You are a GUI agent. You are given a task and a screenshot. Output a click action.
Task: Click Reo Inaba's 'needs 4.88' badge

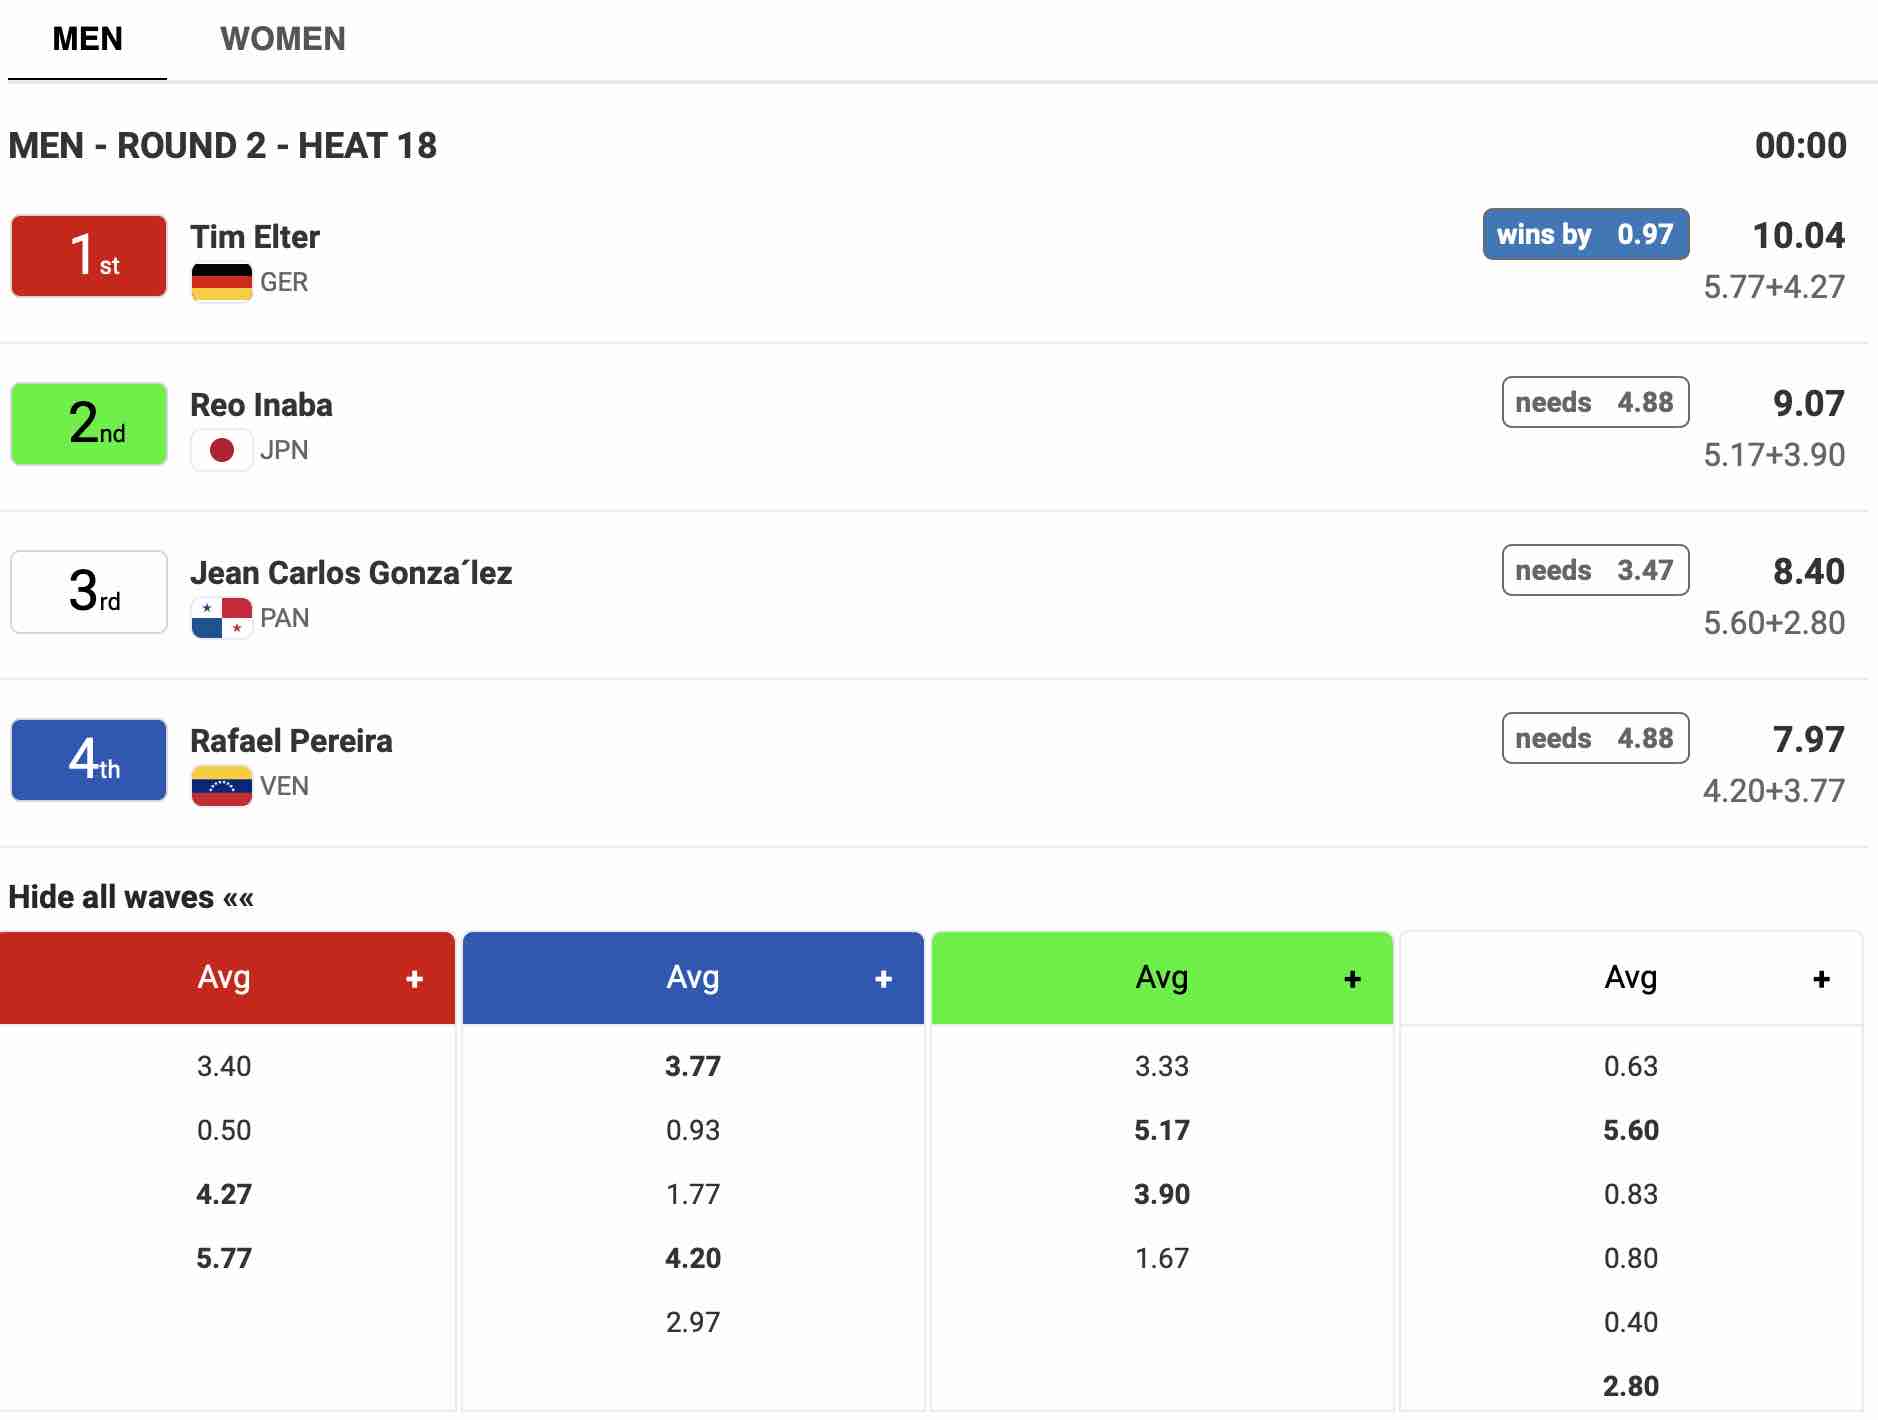(1595, 402)
